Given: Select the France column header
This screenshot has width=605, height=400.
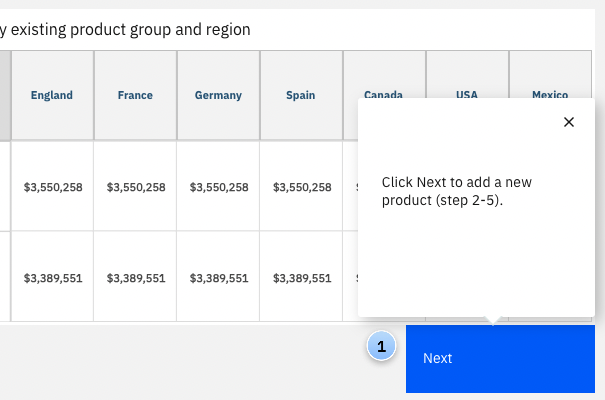Looking at the screenshot, I should click(x=135, y=96).
